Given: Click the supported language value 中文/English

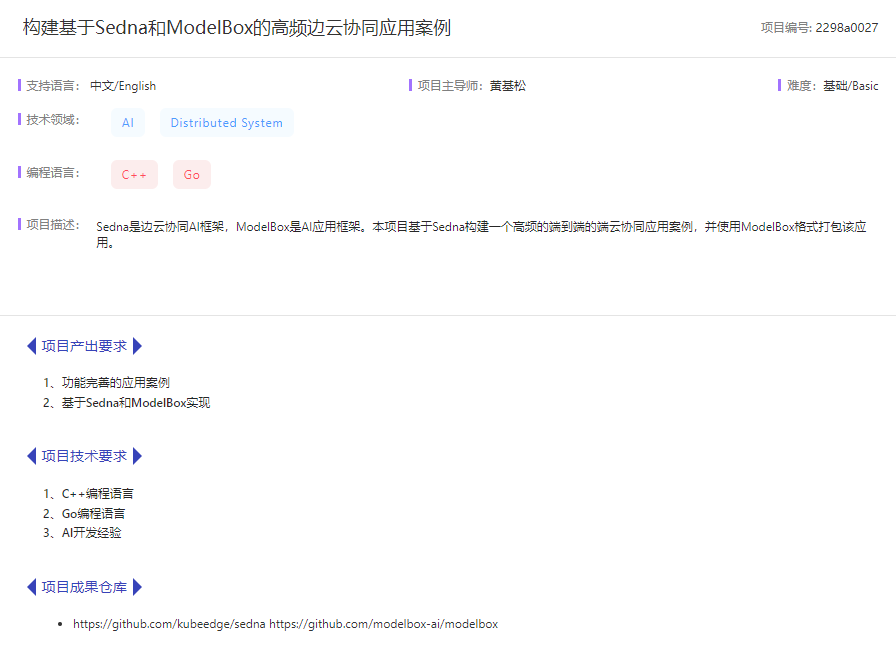Looking at the screenshot, I should coord(123,86).
